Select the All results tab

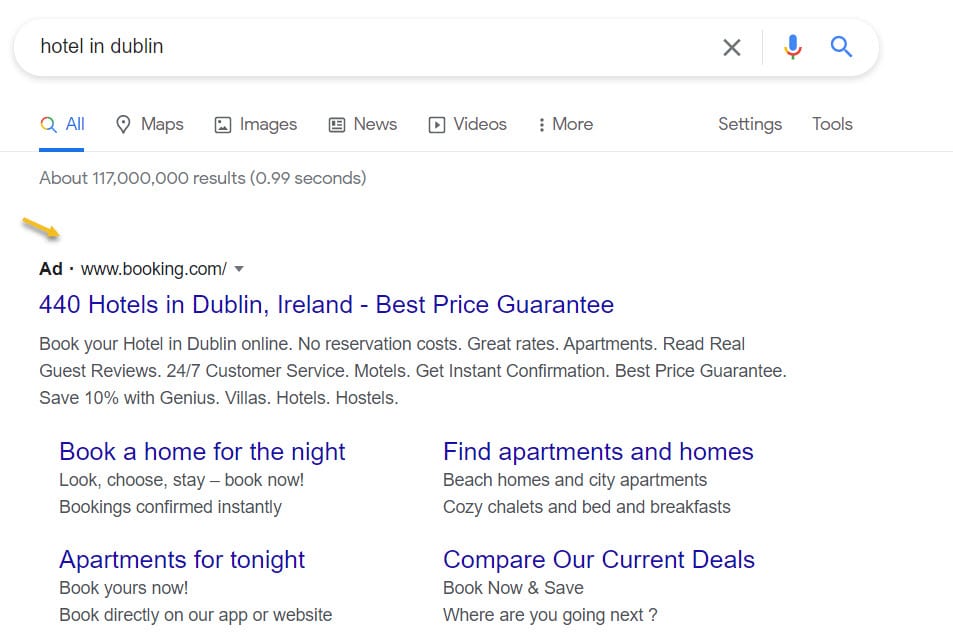(x=61, y=124)
